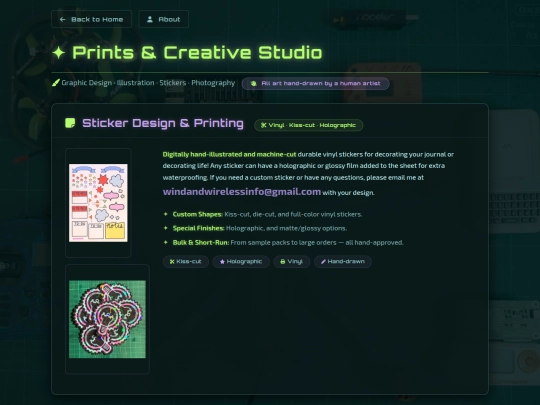
Task: Click the Hand-drawn tag chip
Action: tap(343, 261)
